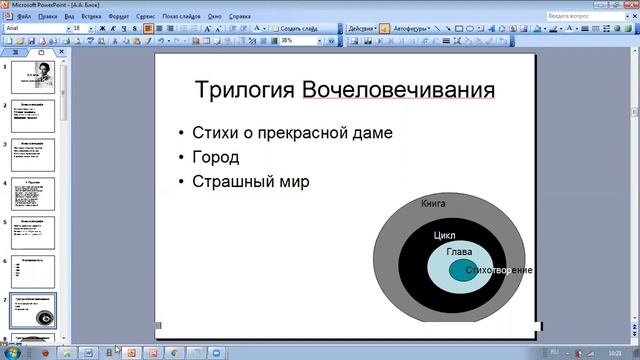The width and height of the screenshot is (640, 360).
Task: Open the font size dropdown
Action: coord(91,28)
